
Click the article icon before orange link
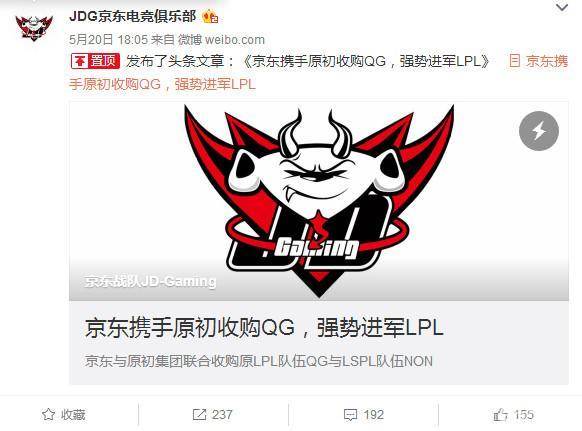coord(514,61)
